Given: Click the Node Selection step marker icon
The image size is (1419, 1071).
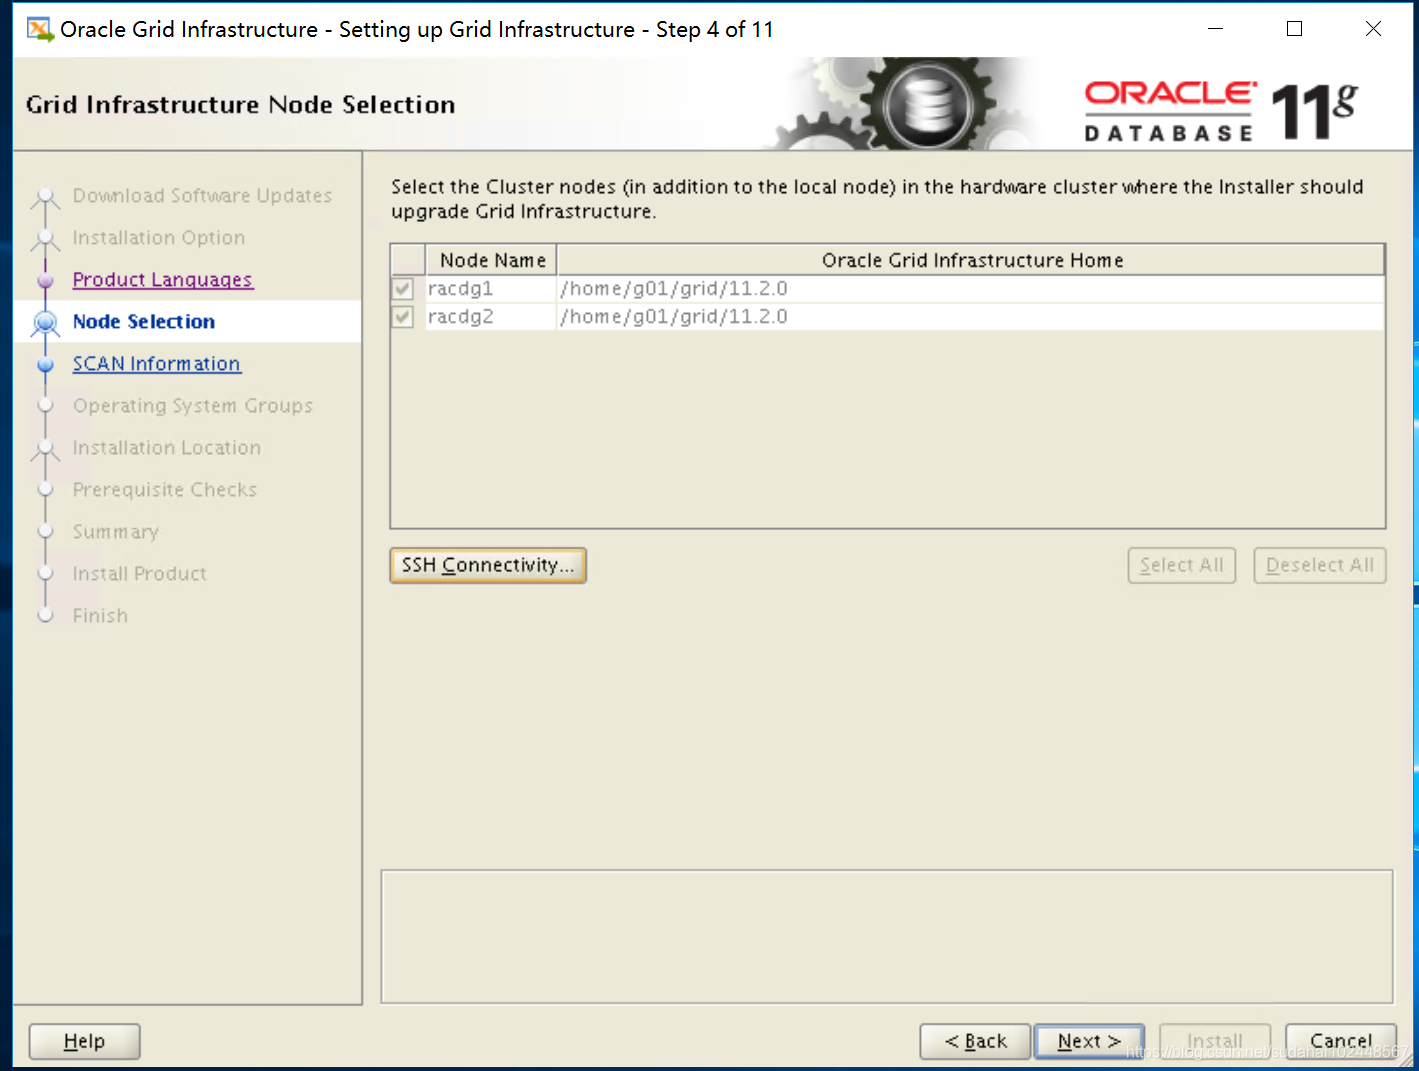Looking at the screenshot, I should [x=45, y=322].
